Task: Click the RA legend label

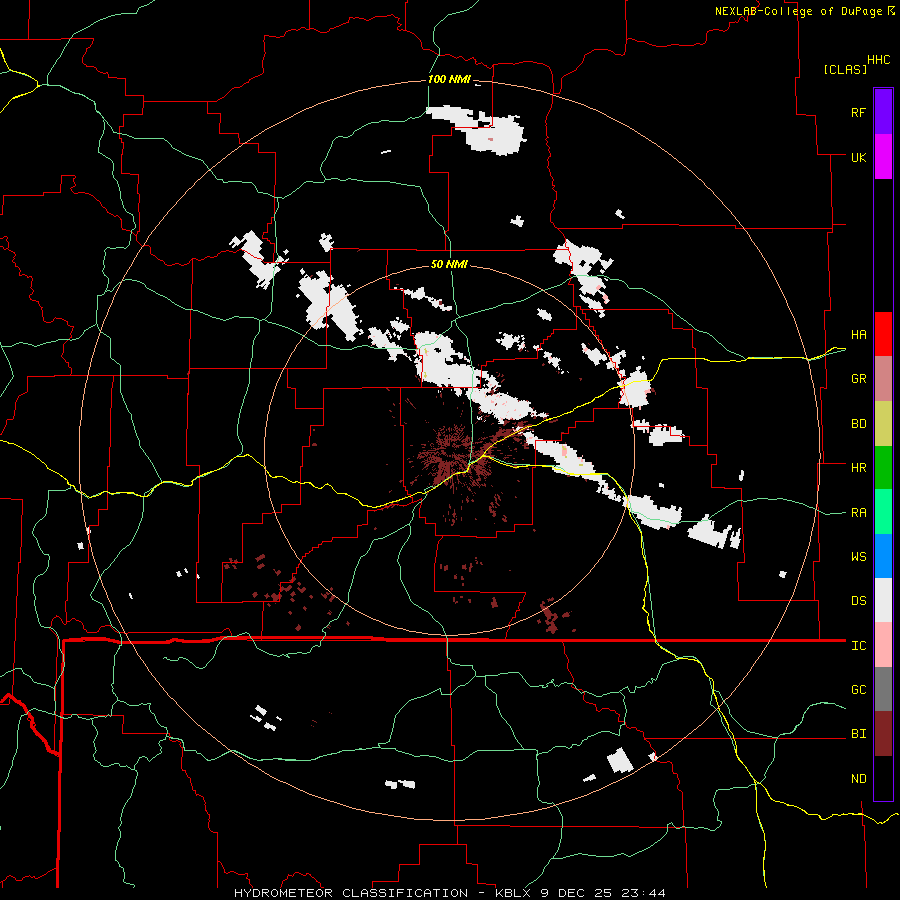Action: pyautogui.click(x=858, y=513)
